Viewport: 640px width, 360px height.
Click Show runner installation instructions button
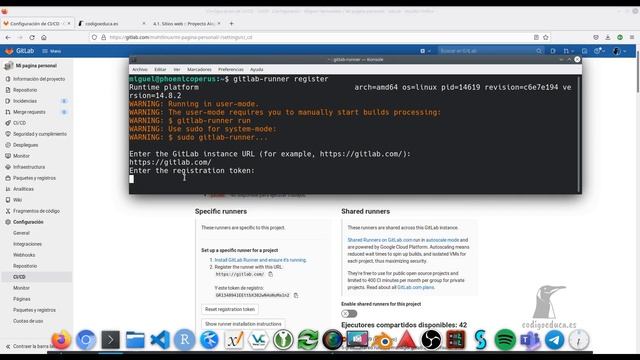(x=243, y=324)
